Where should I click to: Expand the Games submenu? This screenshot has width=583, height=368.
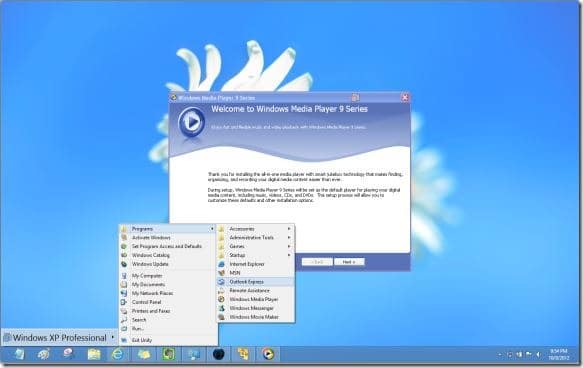tap(256, 246)
